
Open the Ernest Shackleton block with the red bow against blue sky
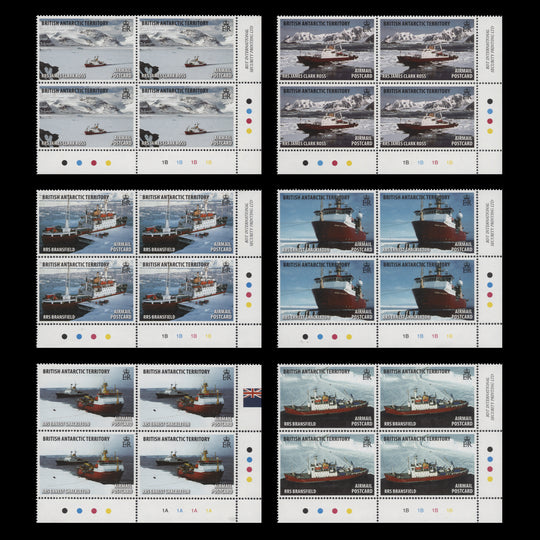click(390, 269)
